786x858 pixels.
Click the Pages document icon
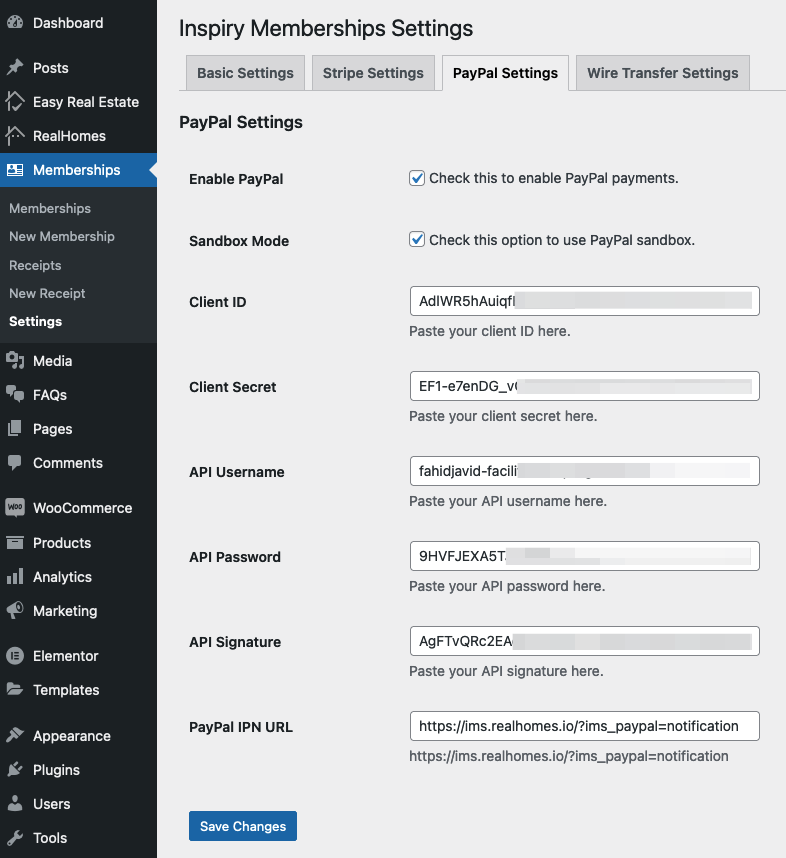tap(15, 428)
